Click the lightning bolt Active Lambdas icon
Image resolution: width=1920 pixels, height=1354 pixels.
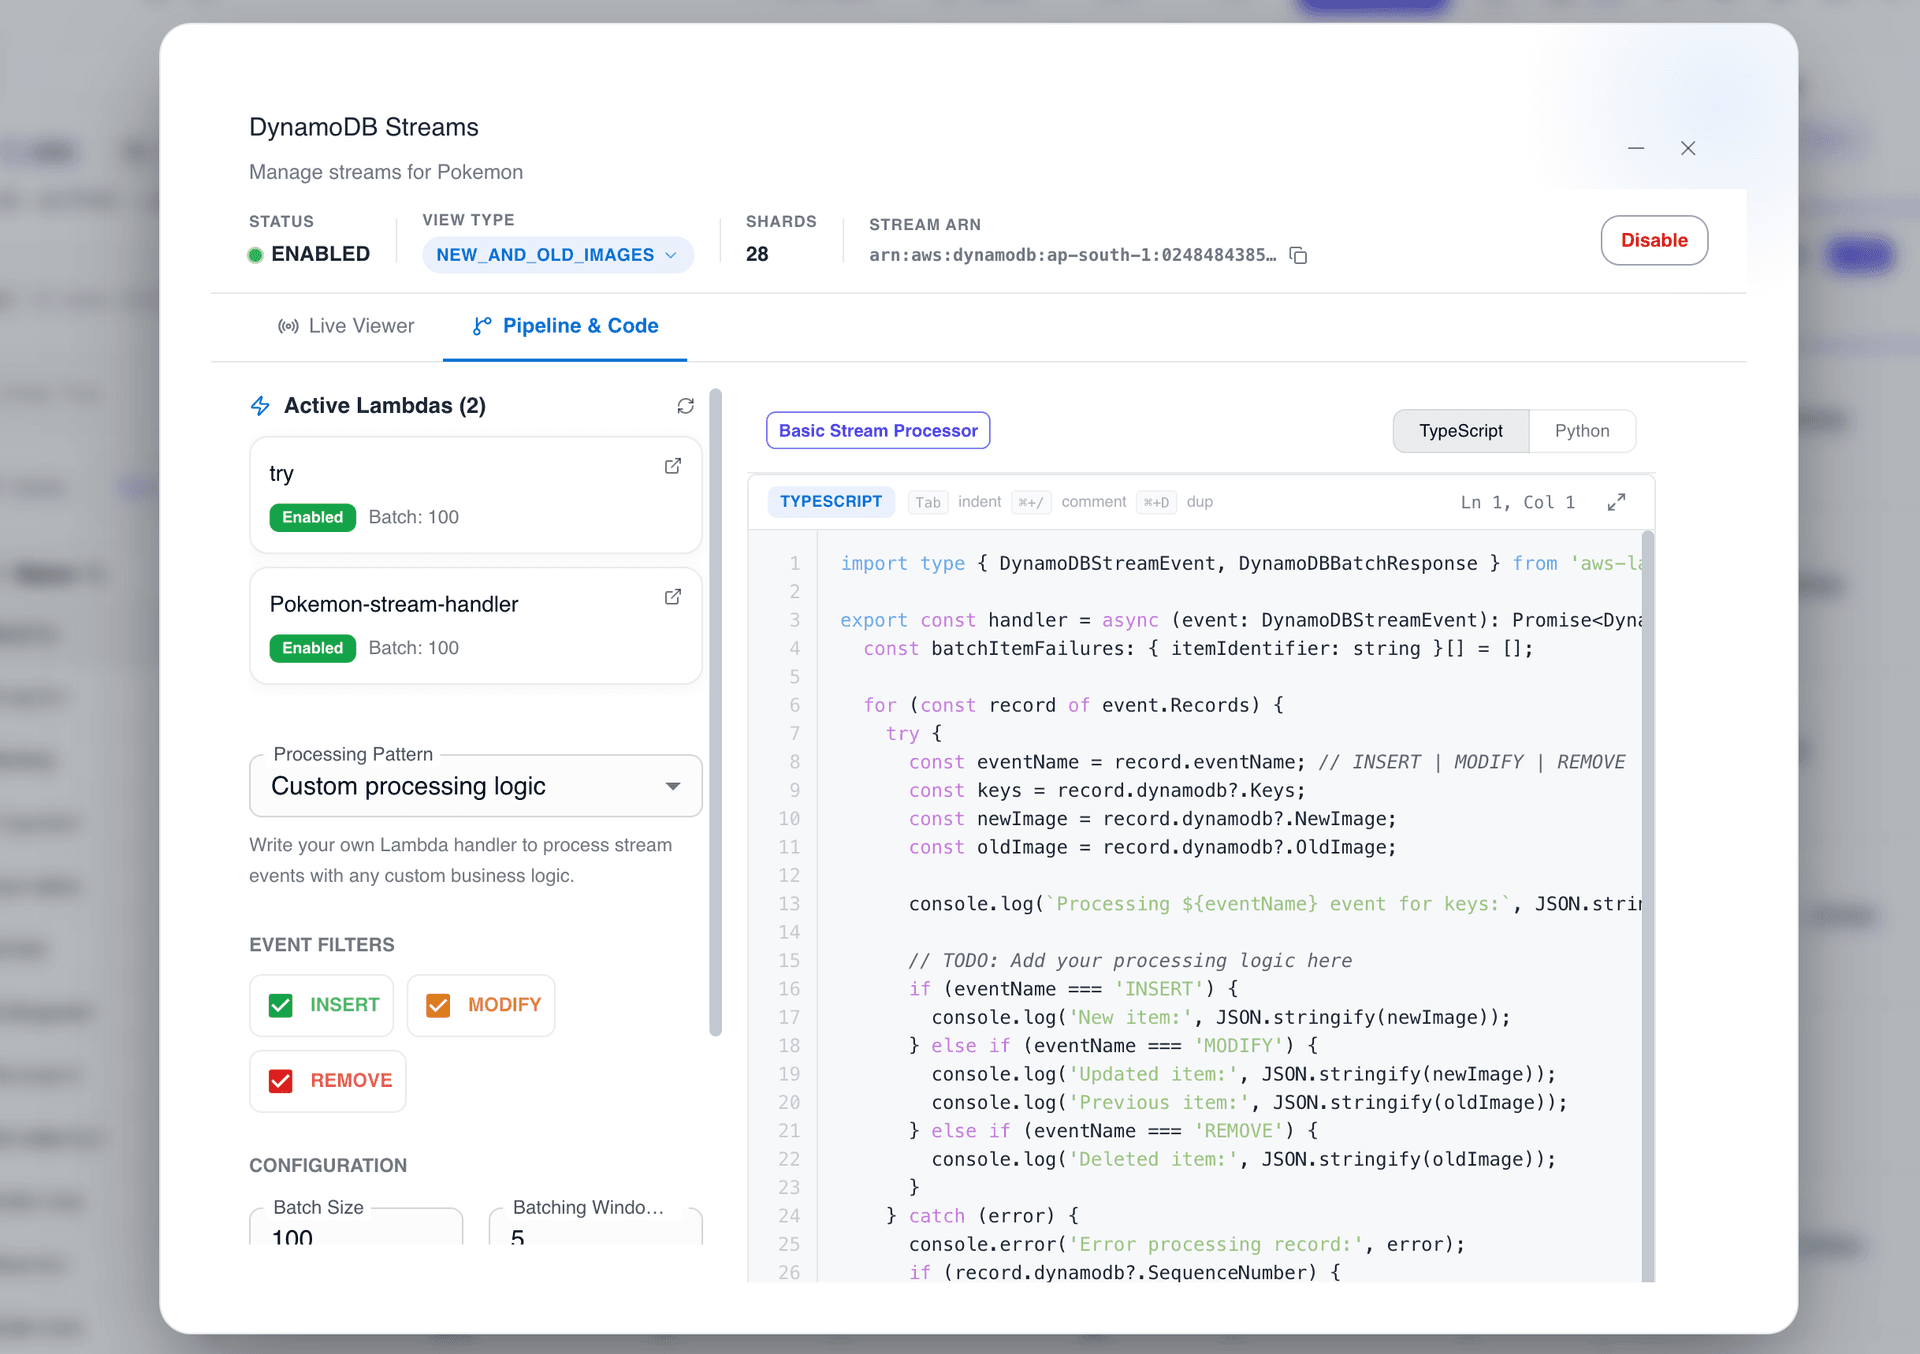[x=260, y=406]
